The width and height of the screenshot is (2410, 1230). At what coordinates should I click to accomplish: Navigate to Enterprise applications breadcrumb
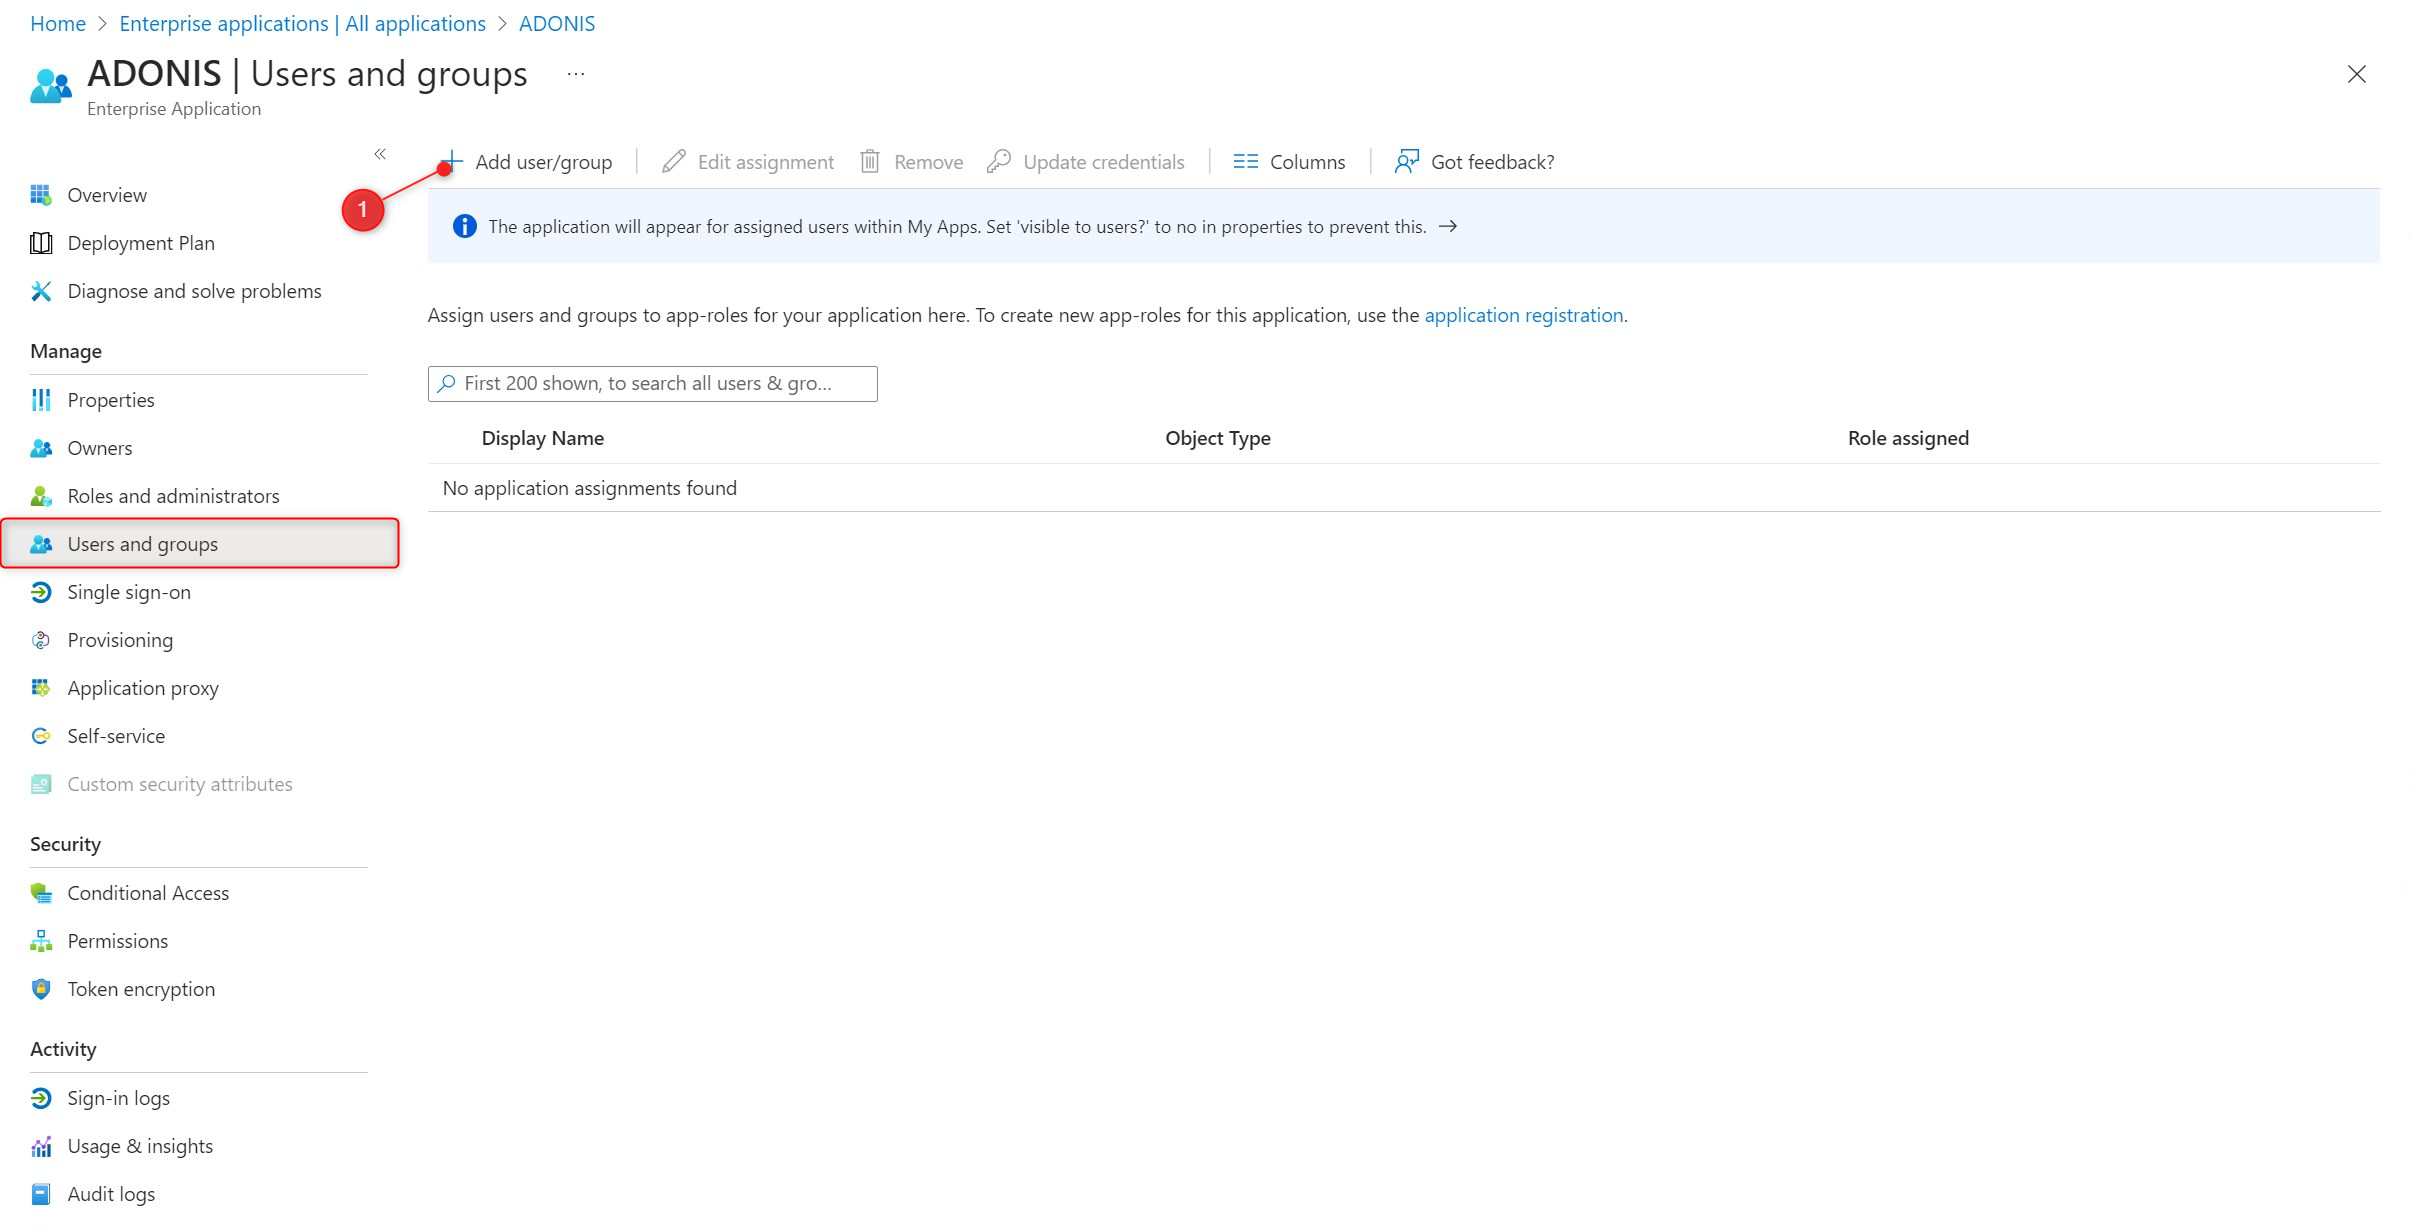(302, 23)
